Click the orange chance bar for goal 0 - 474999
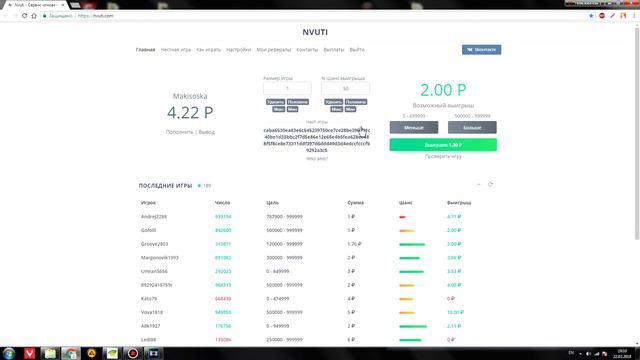Screen dimensions: 640x360 [x=407, y=299]
